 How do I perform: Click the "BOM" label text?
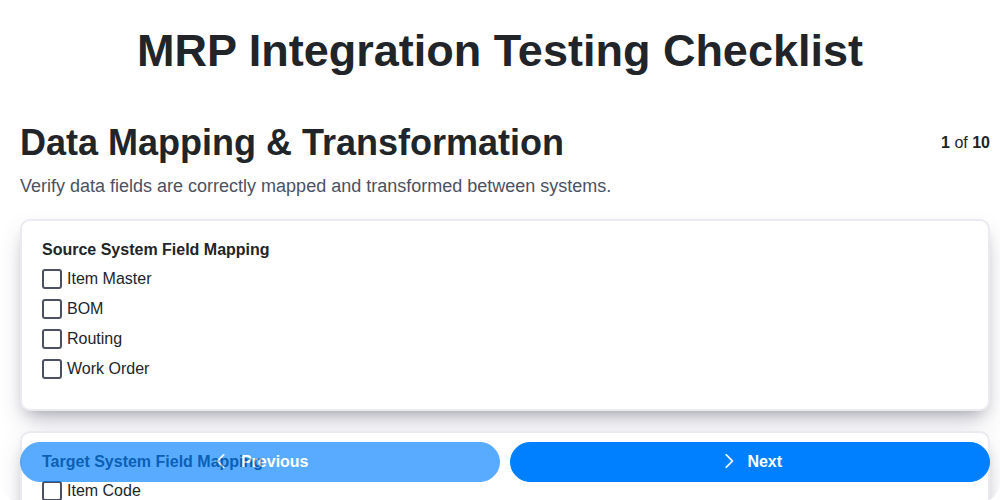(85, 309)
